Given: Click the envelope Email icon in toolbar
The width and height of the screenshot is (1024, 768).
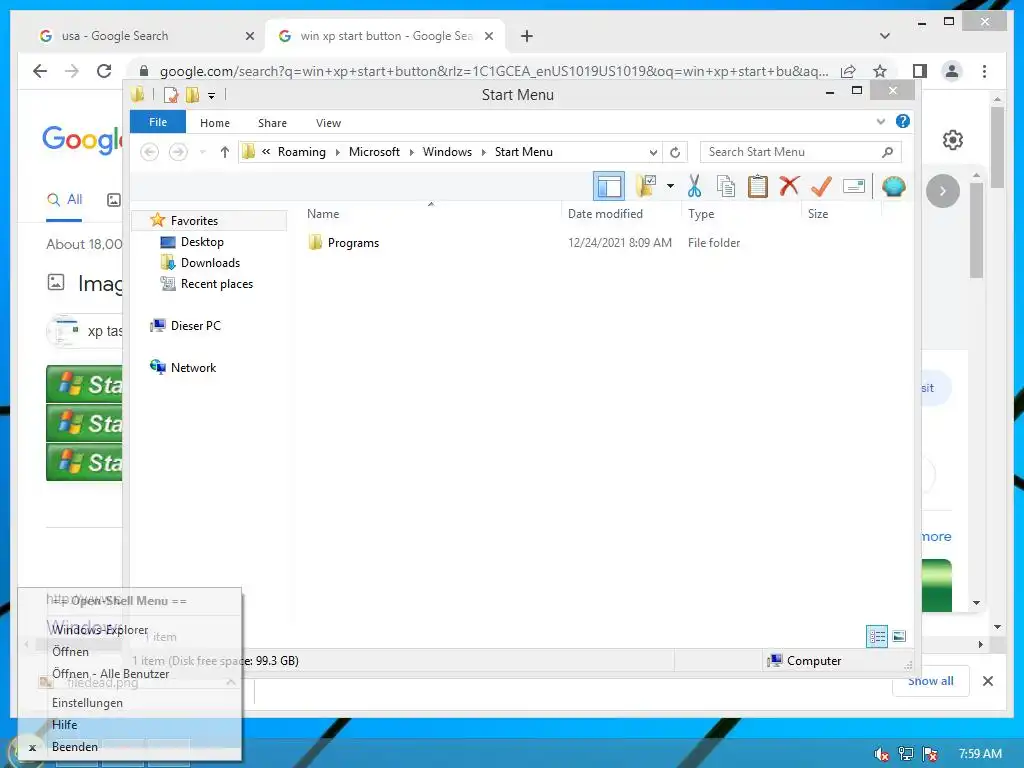Looking at the screenshot, I should pos(854,186).
